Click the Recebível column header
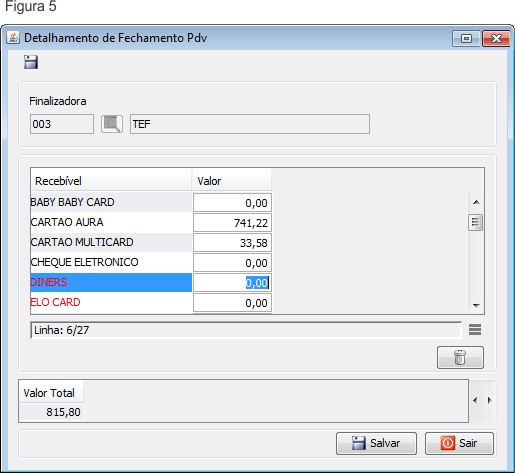This screenshot has width=515, height=473. pos(111,181)
